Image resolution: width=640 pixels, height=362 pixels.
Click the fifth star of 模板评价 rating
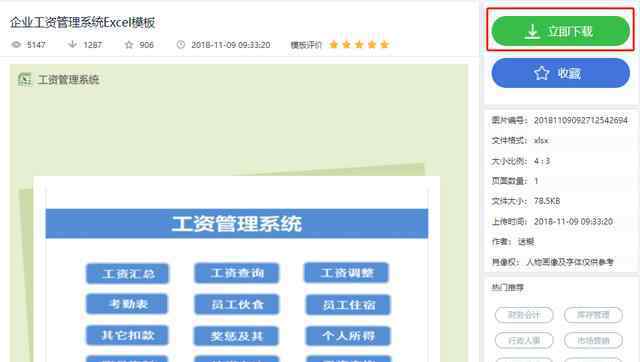384,44
